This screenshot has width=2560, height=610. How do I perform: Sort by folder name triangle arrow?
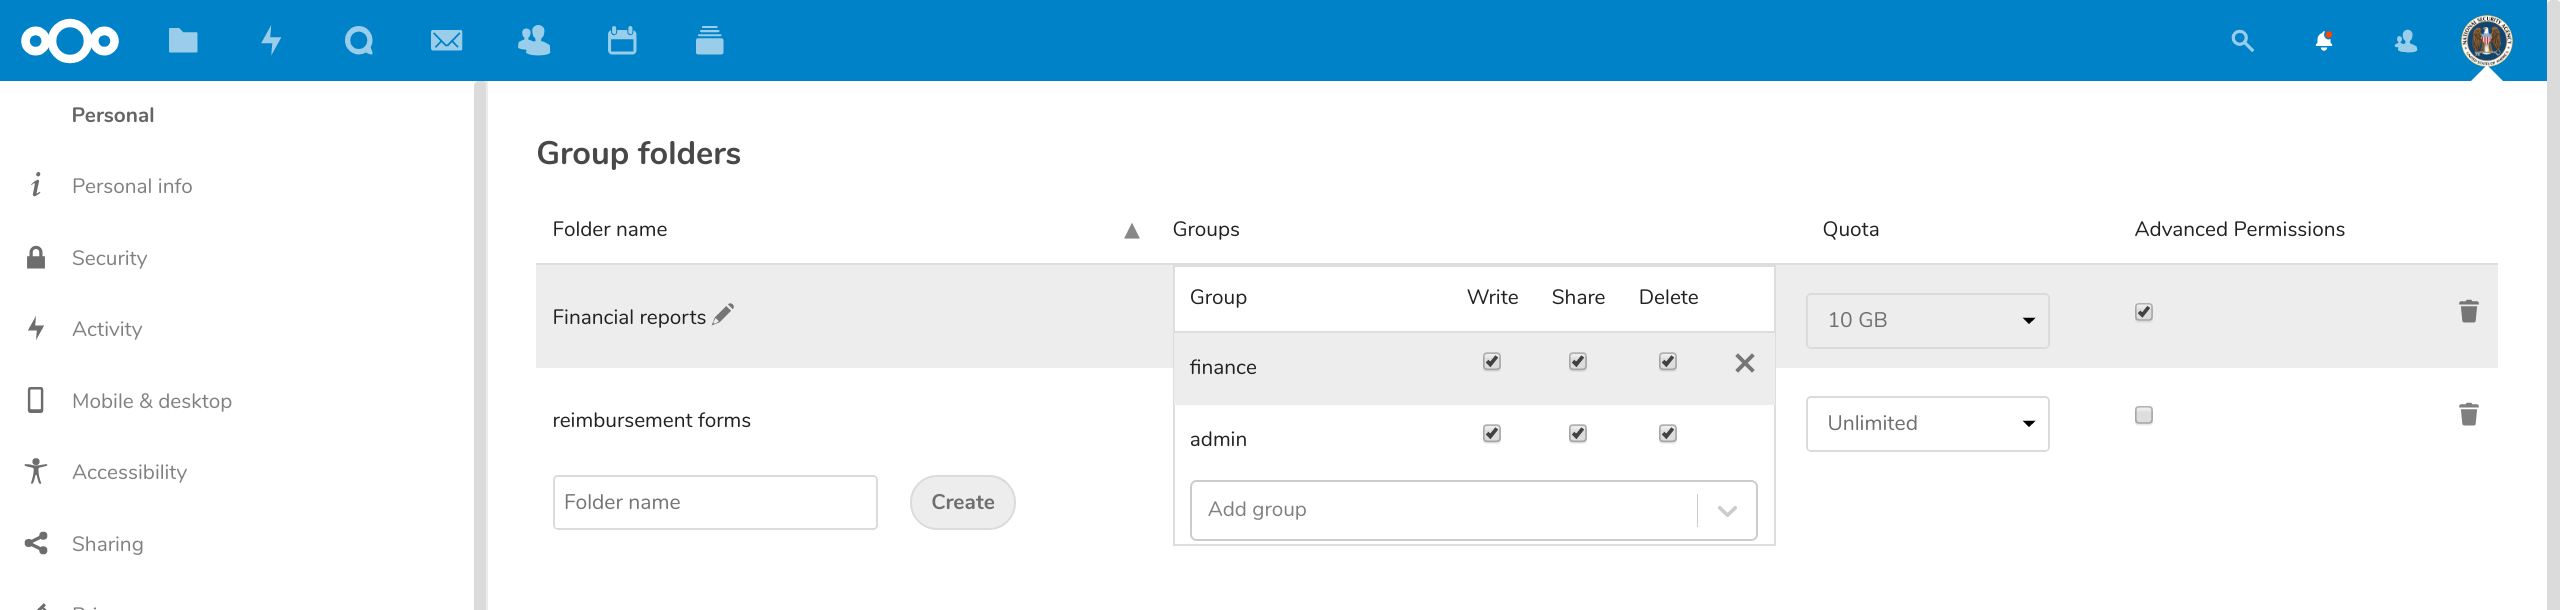[1132, 231]
